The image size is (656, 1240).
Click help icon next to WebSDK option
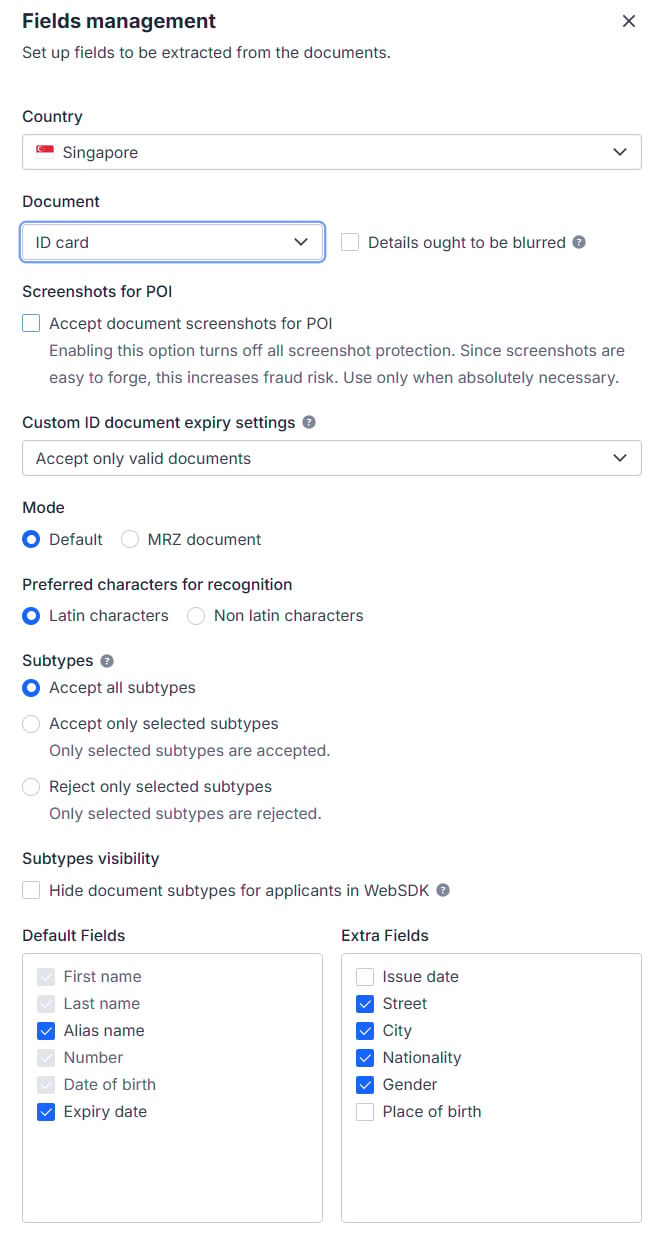tap(443, 890)
